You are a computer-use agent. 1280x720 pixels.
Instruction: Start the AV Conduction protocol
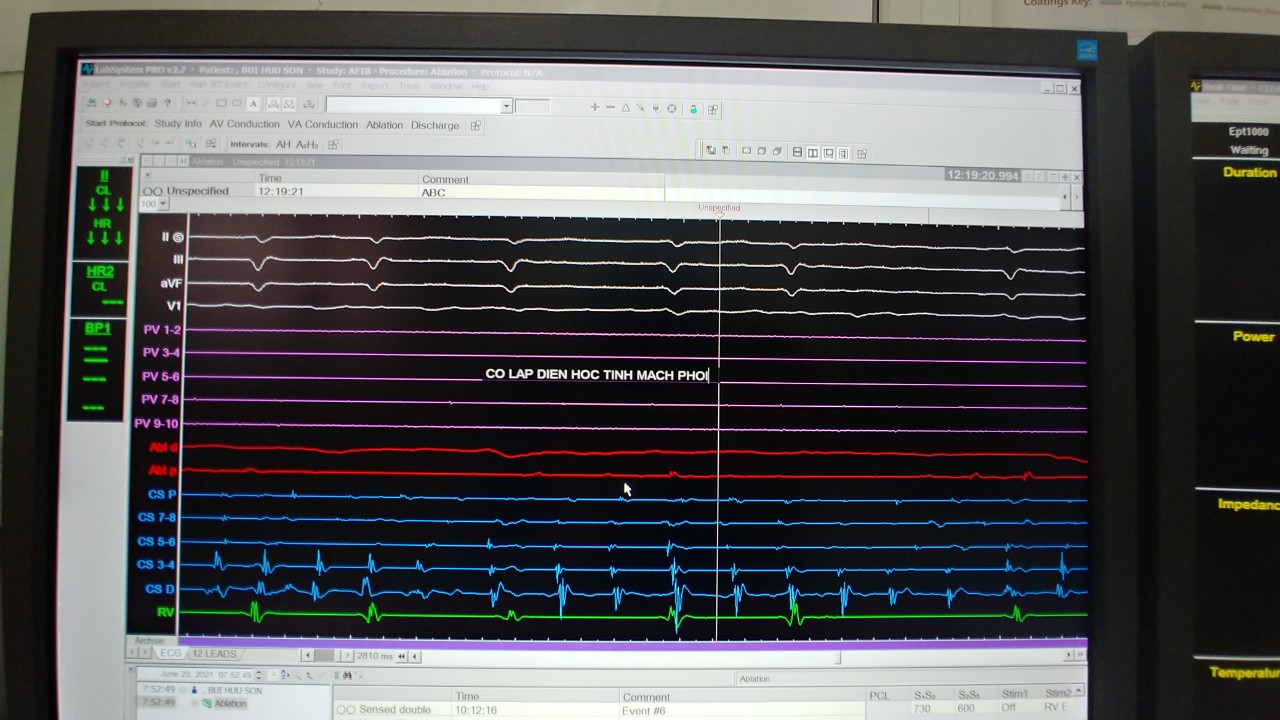[244, 124]
